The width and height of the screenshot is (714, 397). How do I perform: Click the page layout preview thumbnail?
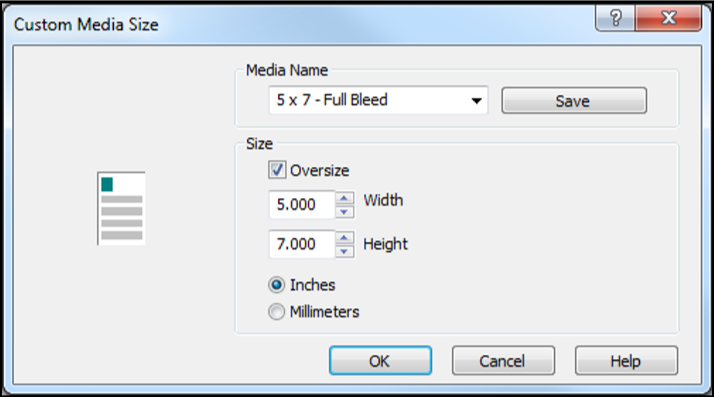[121, 209]
